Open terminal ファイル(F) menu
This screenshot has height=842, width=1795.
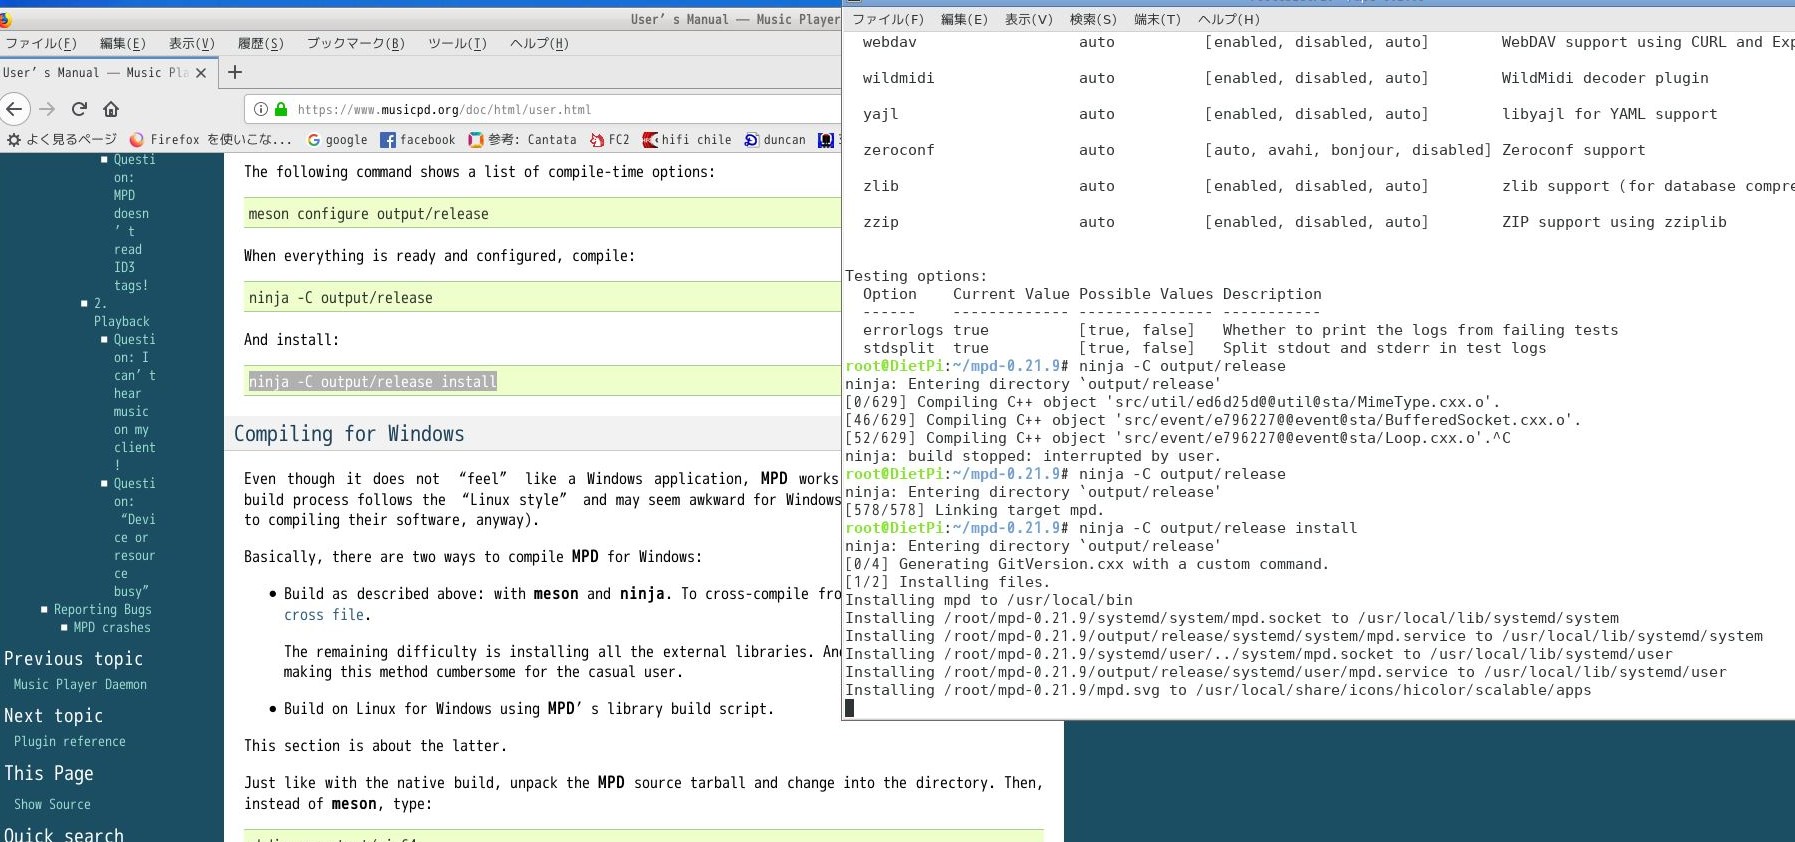click(888, 19)
